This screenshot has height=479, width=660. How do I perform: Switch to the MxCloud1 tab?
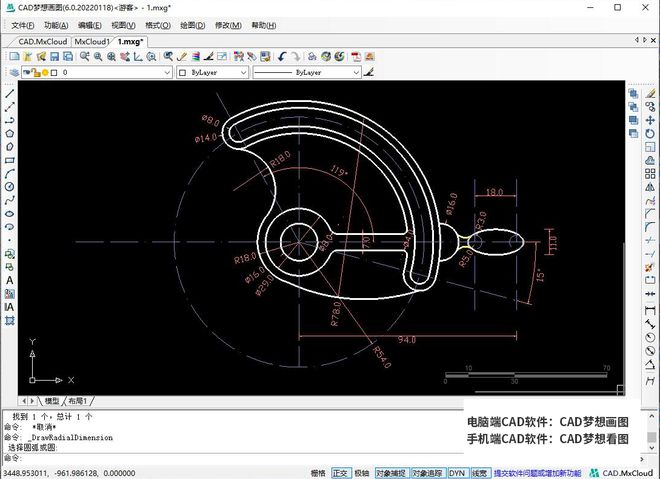click(92, 42)
